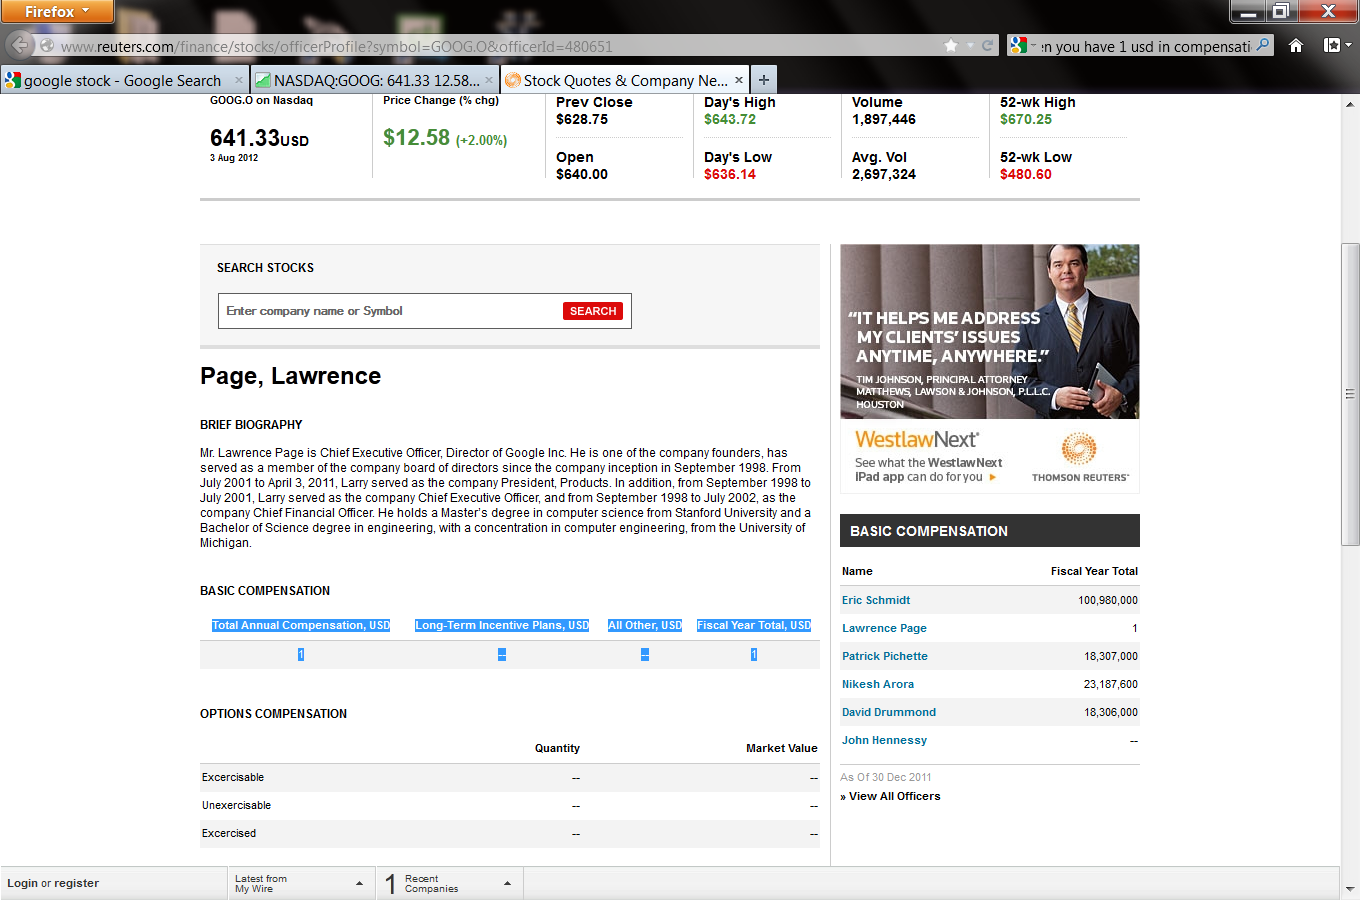Bookmark this page with the star icon
This screenshot has width=1360, height=900.
pos(951,46)
